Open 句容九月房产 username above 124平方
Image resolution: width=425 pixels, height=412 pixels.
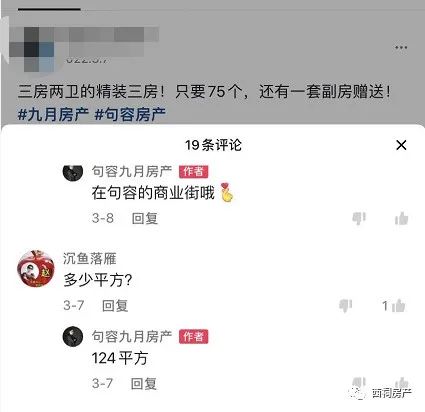pyautogui.click(x=132, y=336)
